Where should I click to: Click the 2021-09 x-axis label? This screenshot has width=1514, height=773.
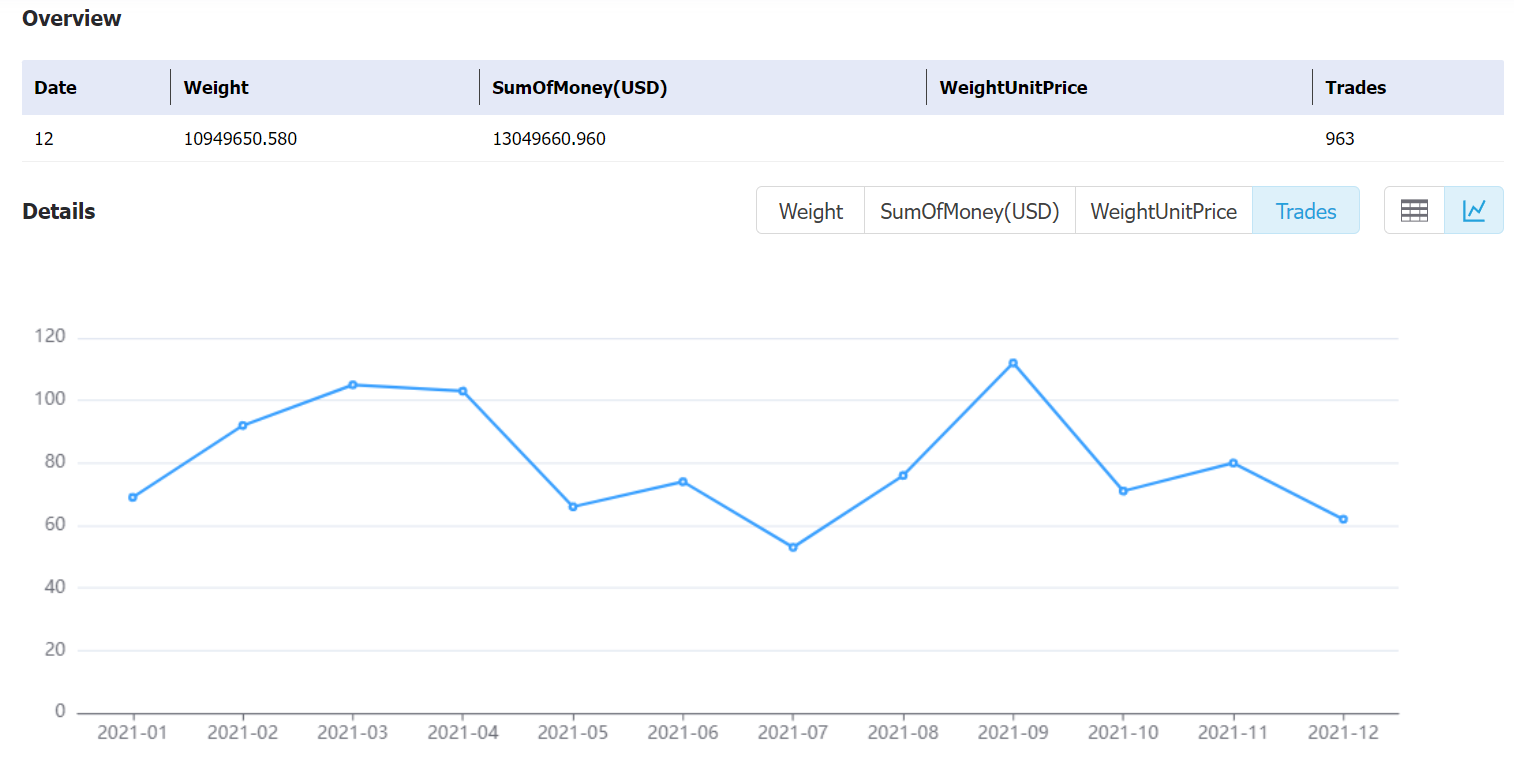pyautogui.click(x=1013, y=732)
